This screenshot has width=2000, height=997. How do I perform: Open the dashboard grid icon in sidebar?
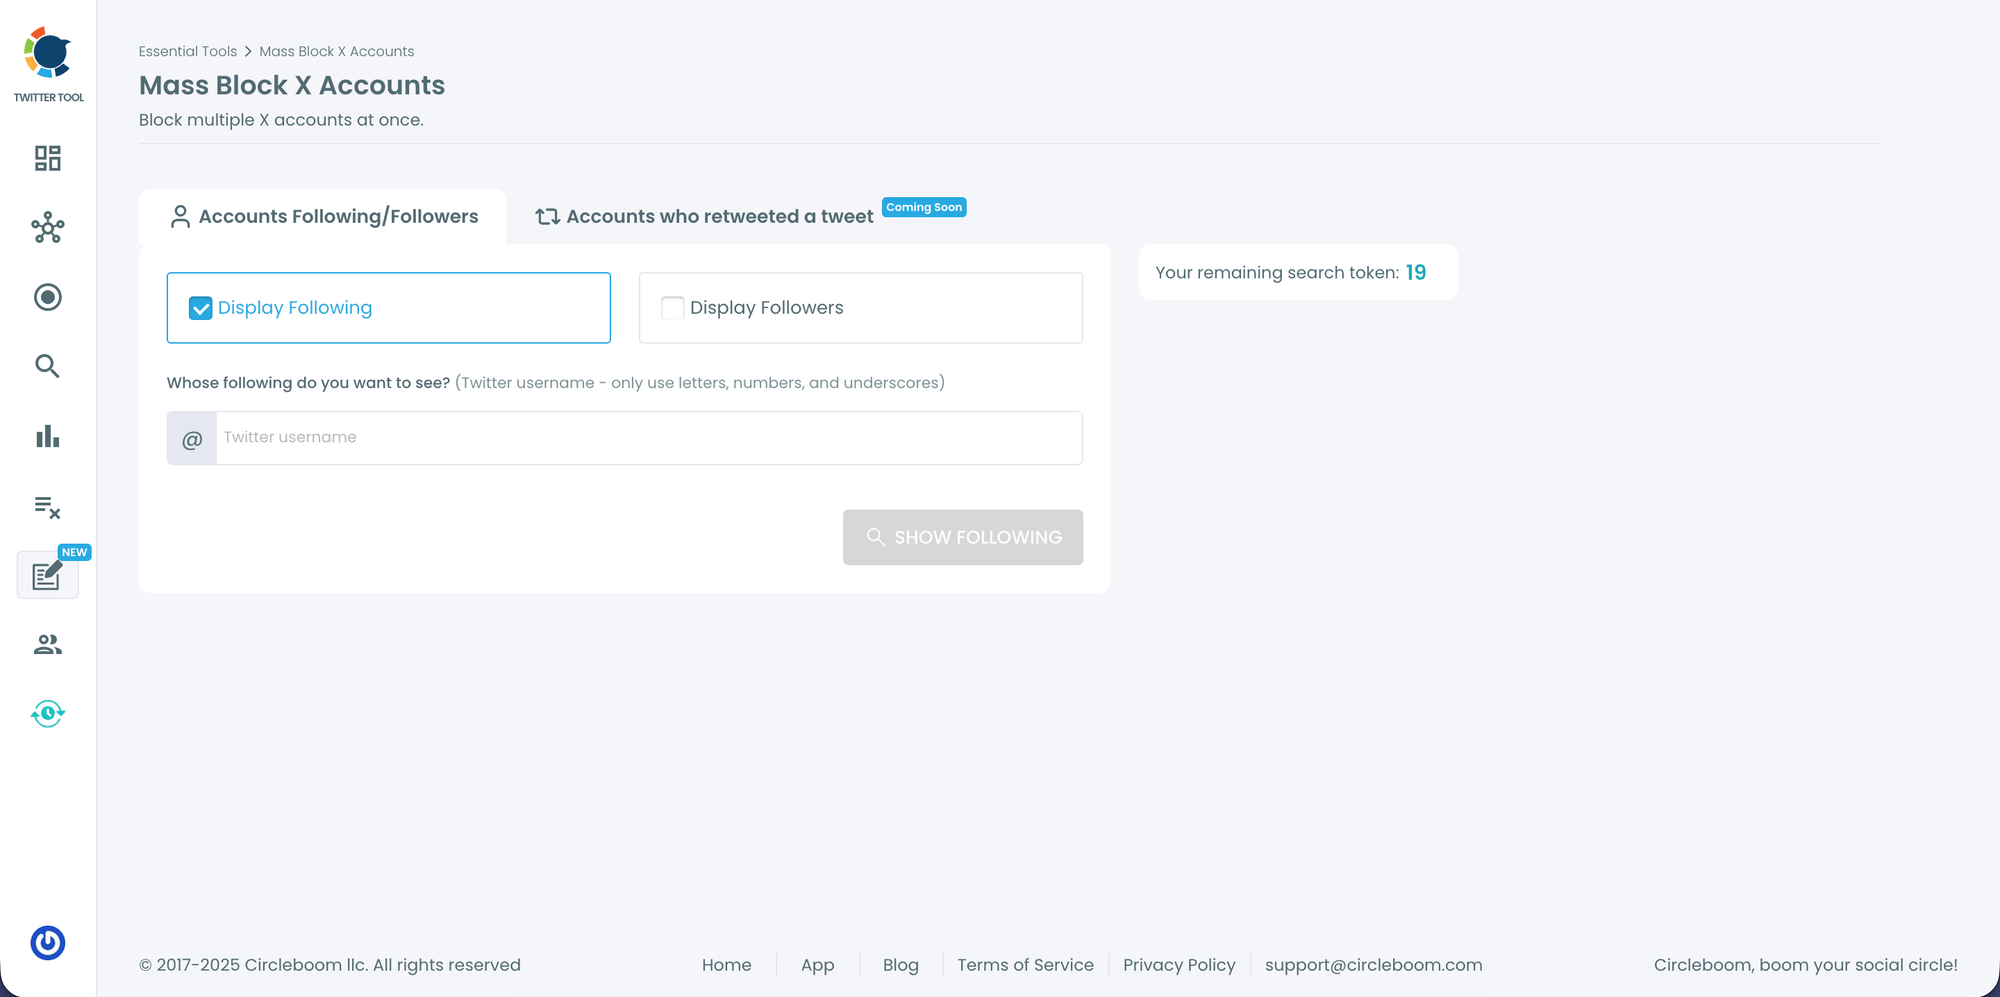point(48,158)
